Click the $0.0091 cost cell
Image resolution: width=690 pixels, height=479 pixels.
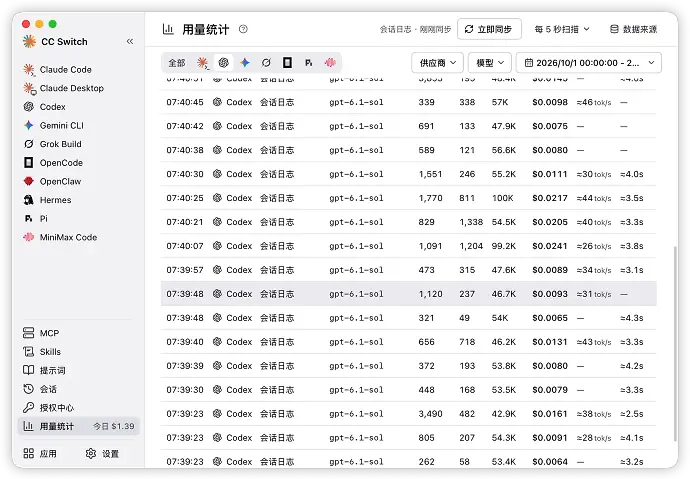coord(550,438)
